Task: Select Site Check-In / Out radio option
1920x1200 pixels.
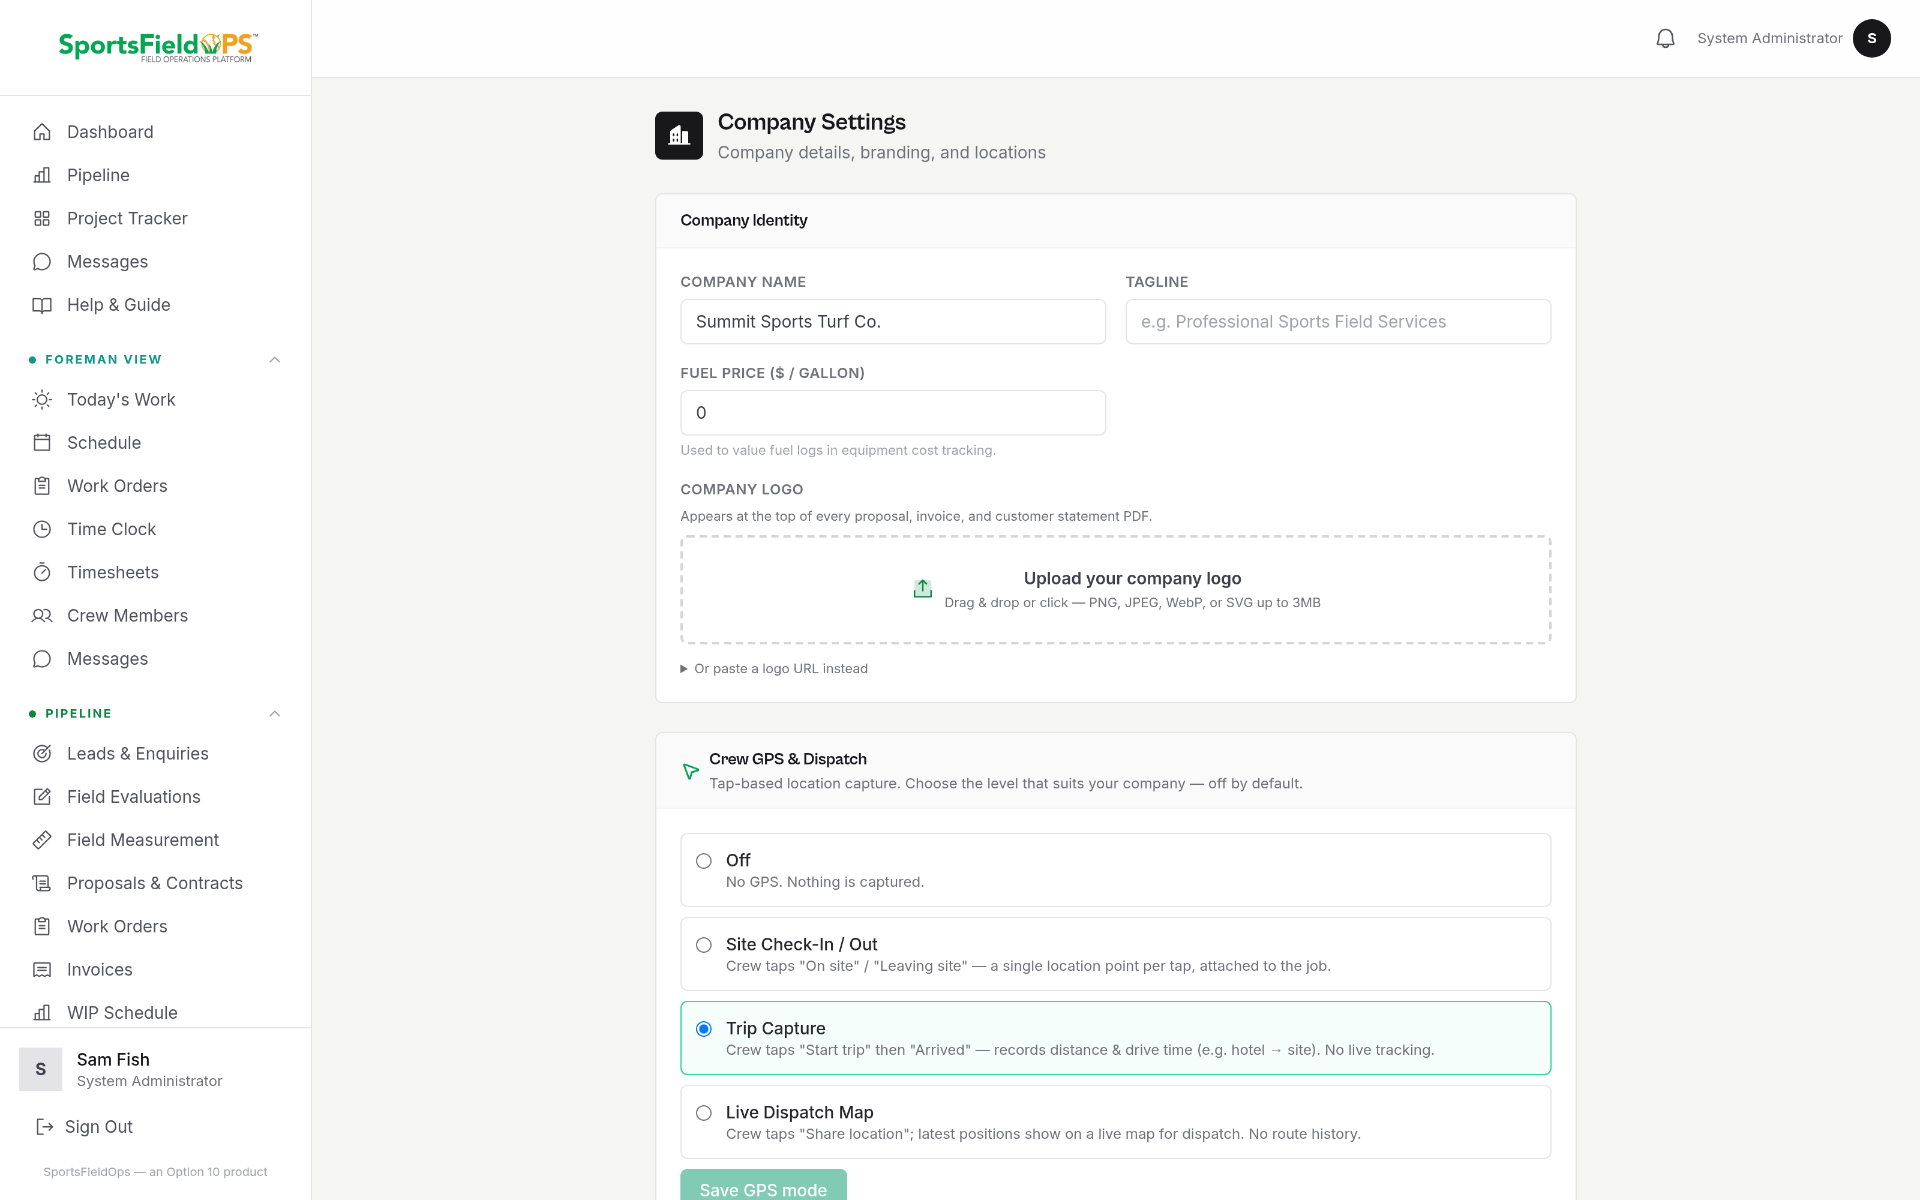Action: 704,945
